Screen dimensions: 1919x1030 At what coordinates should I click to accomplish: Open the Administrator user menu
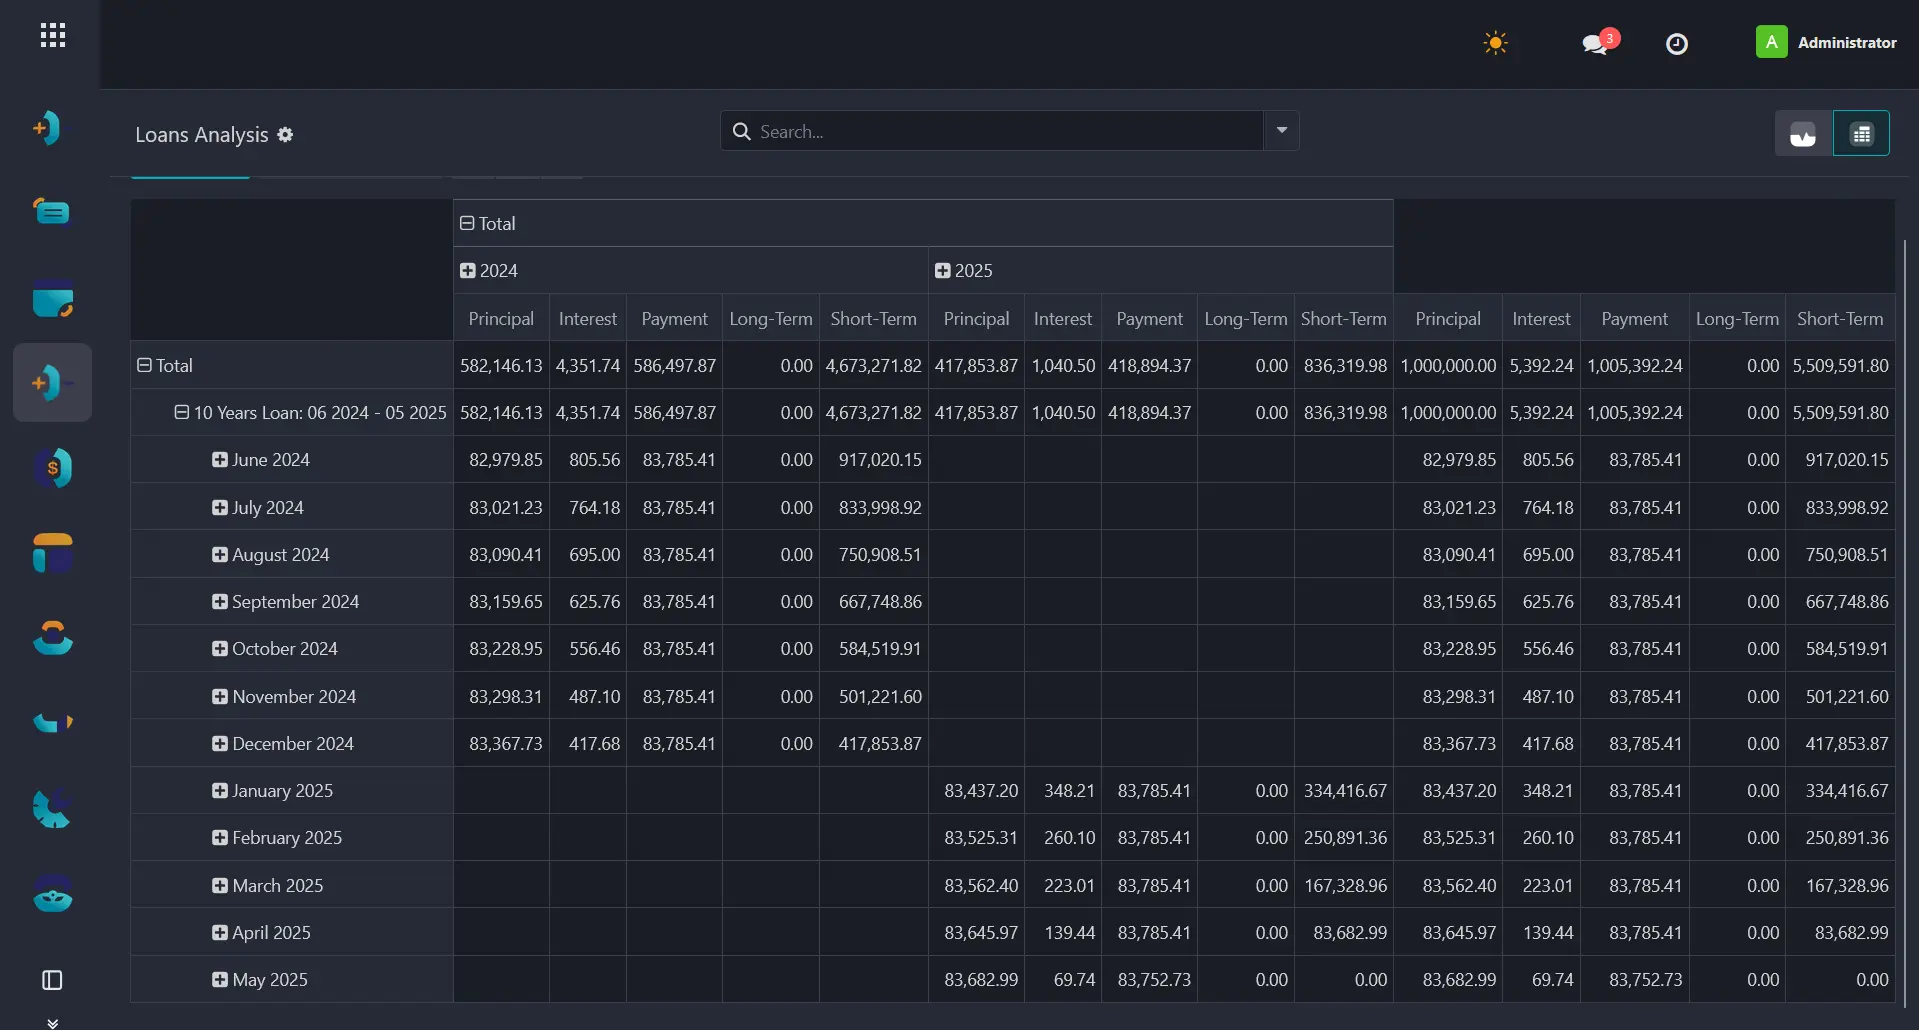[1826, 43]
